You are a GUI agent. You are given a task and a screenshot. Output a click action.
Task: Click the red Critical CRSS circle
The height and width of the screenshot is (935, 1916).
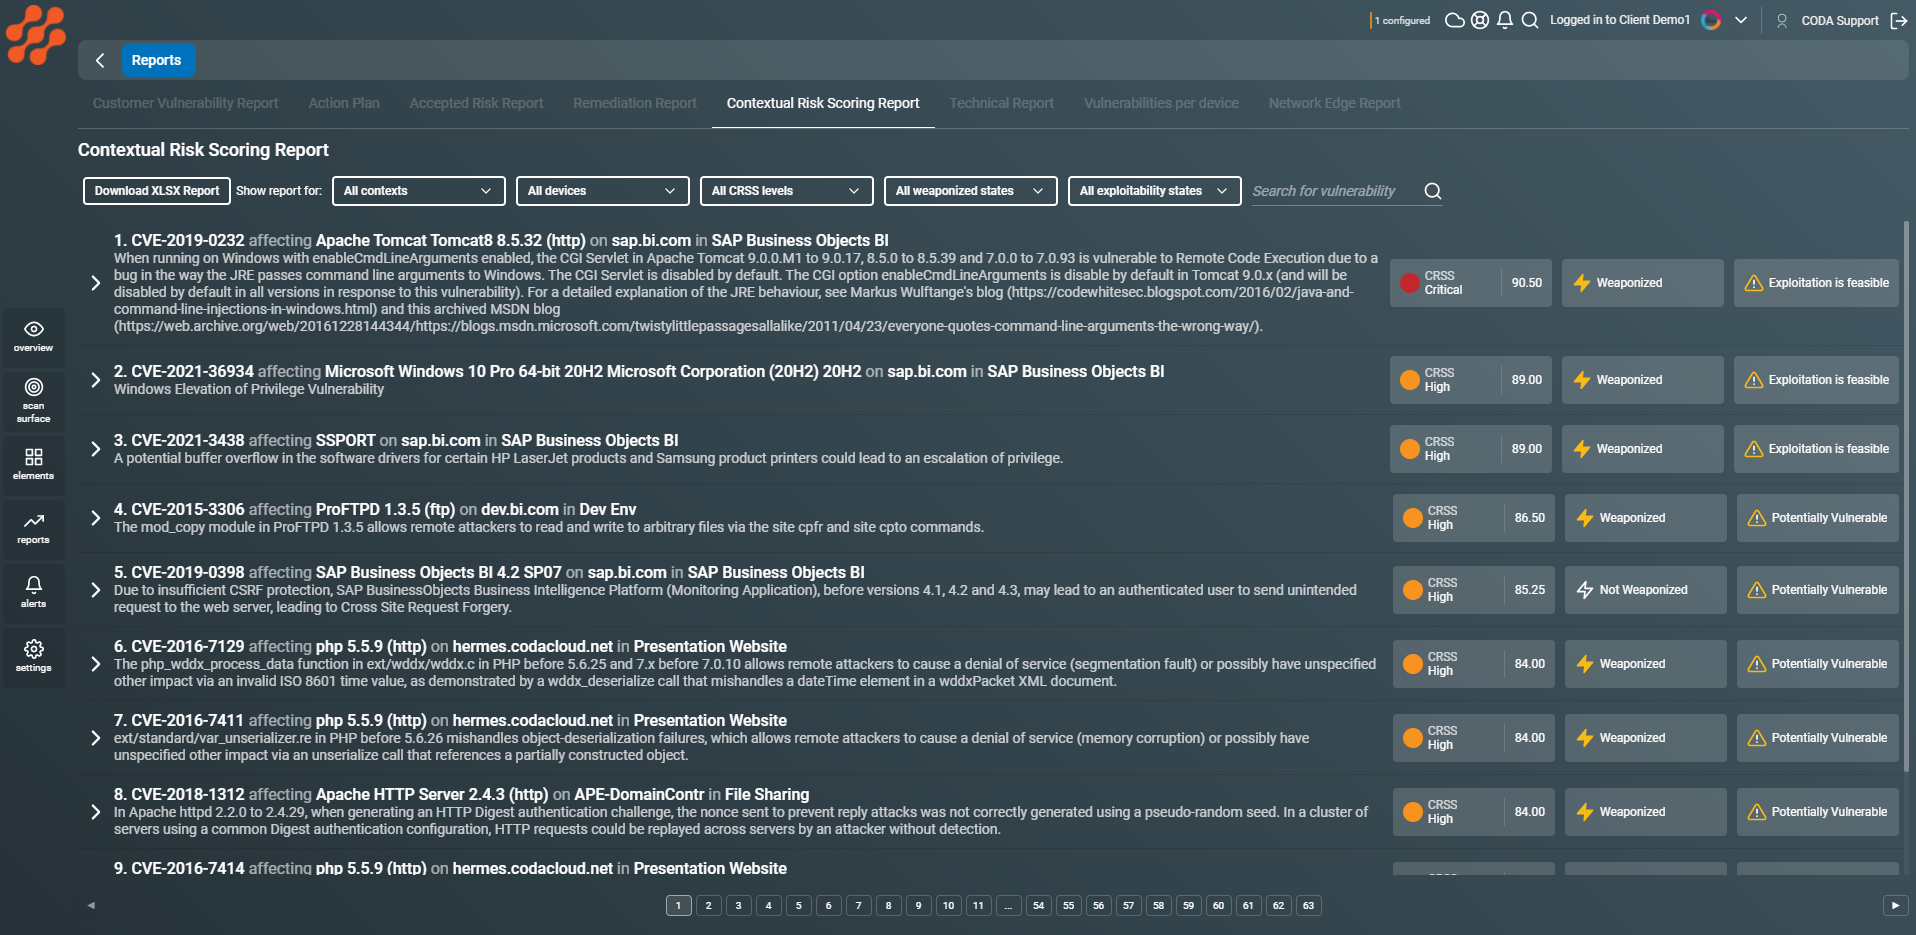(x=1410, y=283)
